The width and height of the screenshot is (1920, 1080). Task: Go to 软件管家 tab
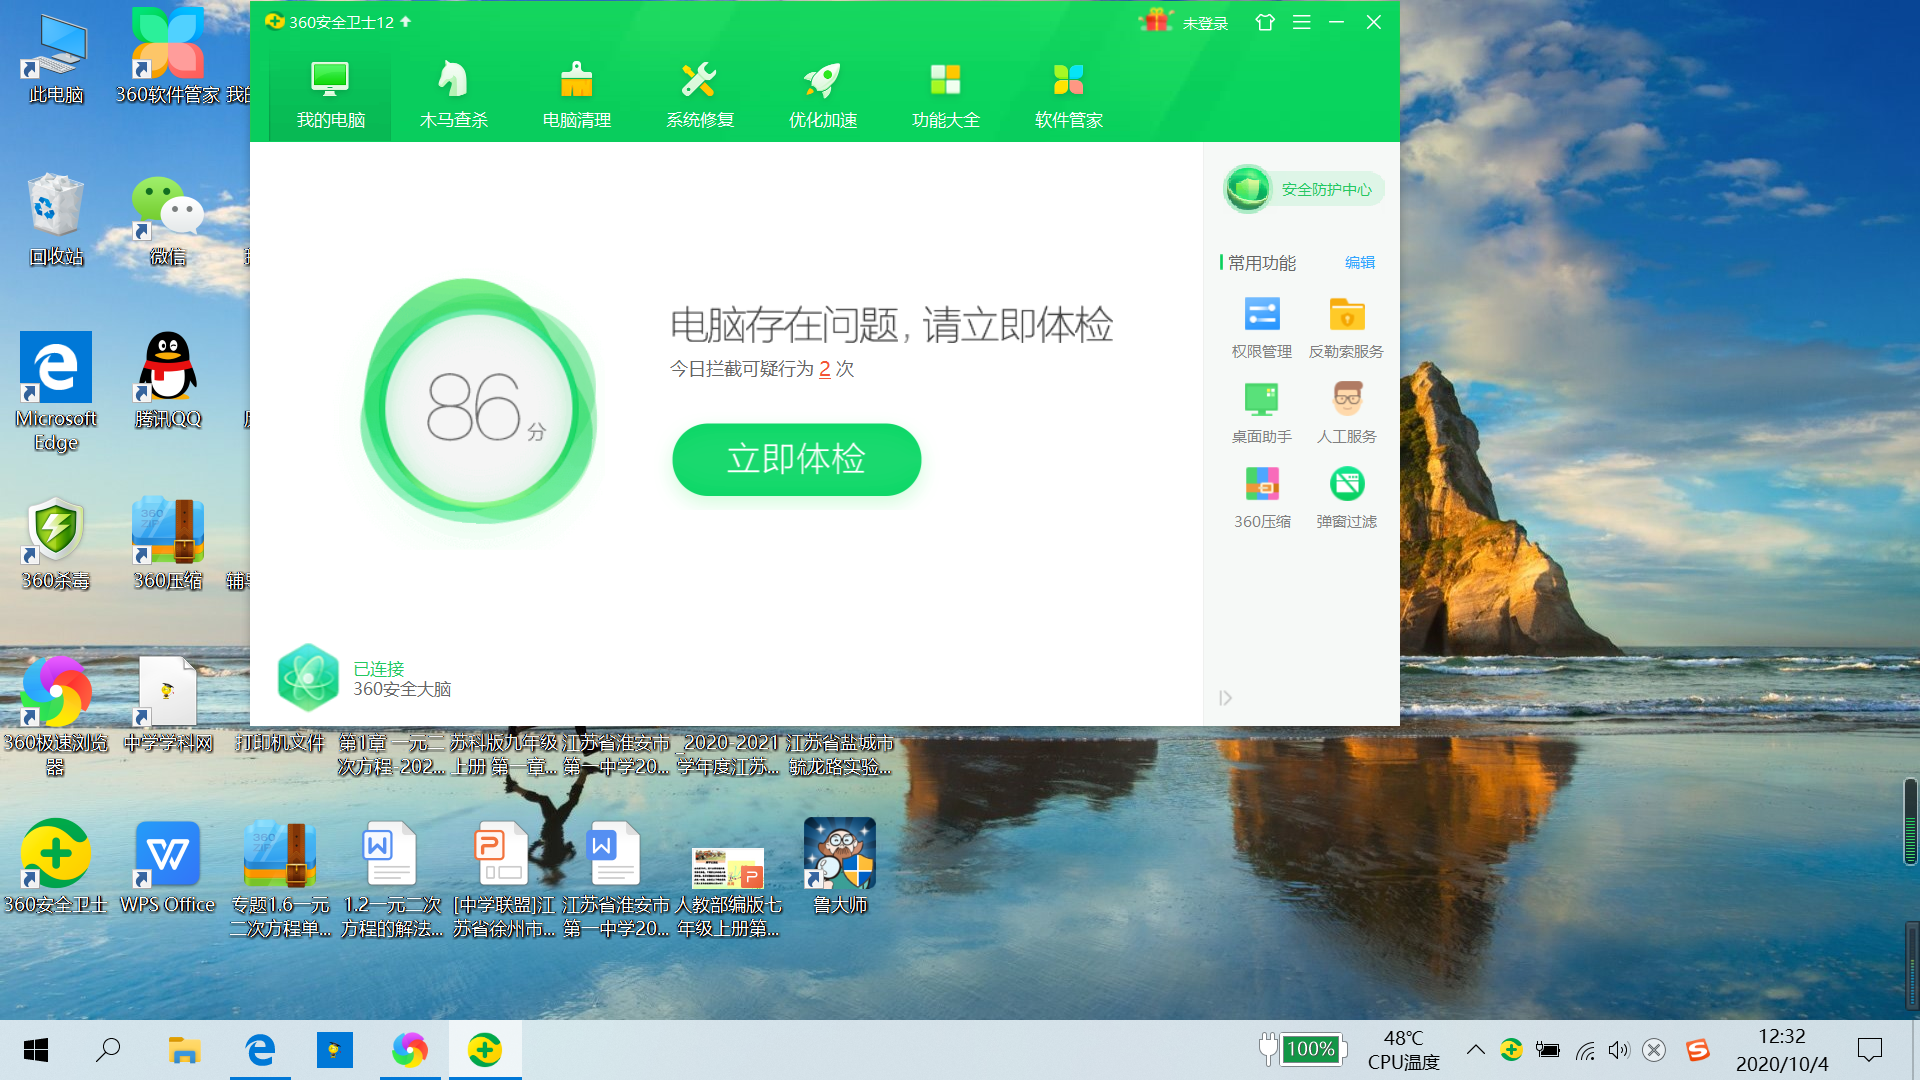click(1068, 95)
